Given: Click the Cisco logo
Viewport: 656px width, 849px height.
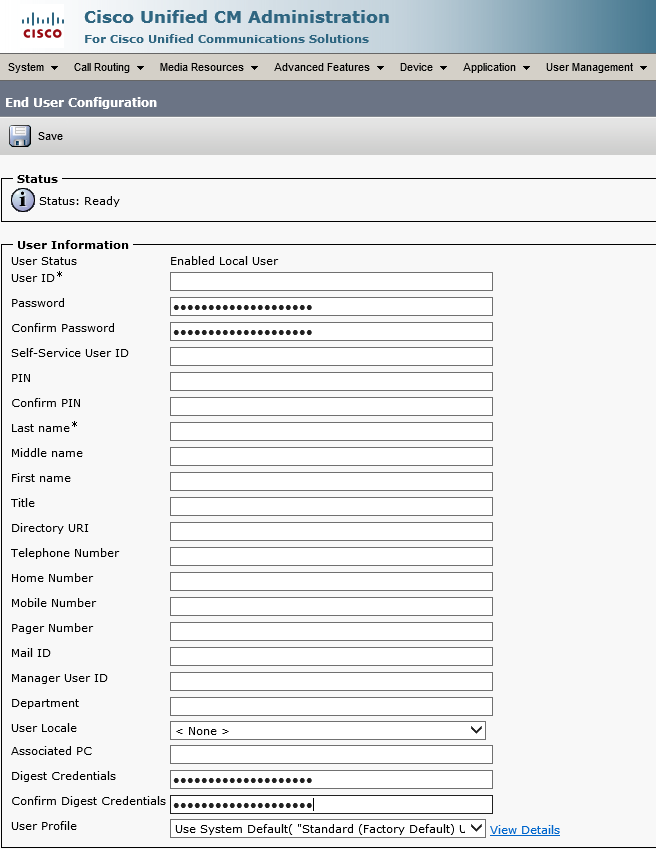Looking at the screenshot, I should pyautogui.click(x=42, y=26).
